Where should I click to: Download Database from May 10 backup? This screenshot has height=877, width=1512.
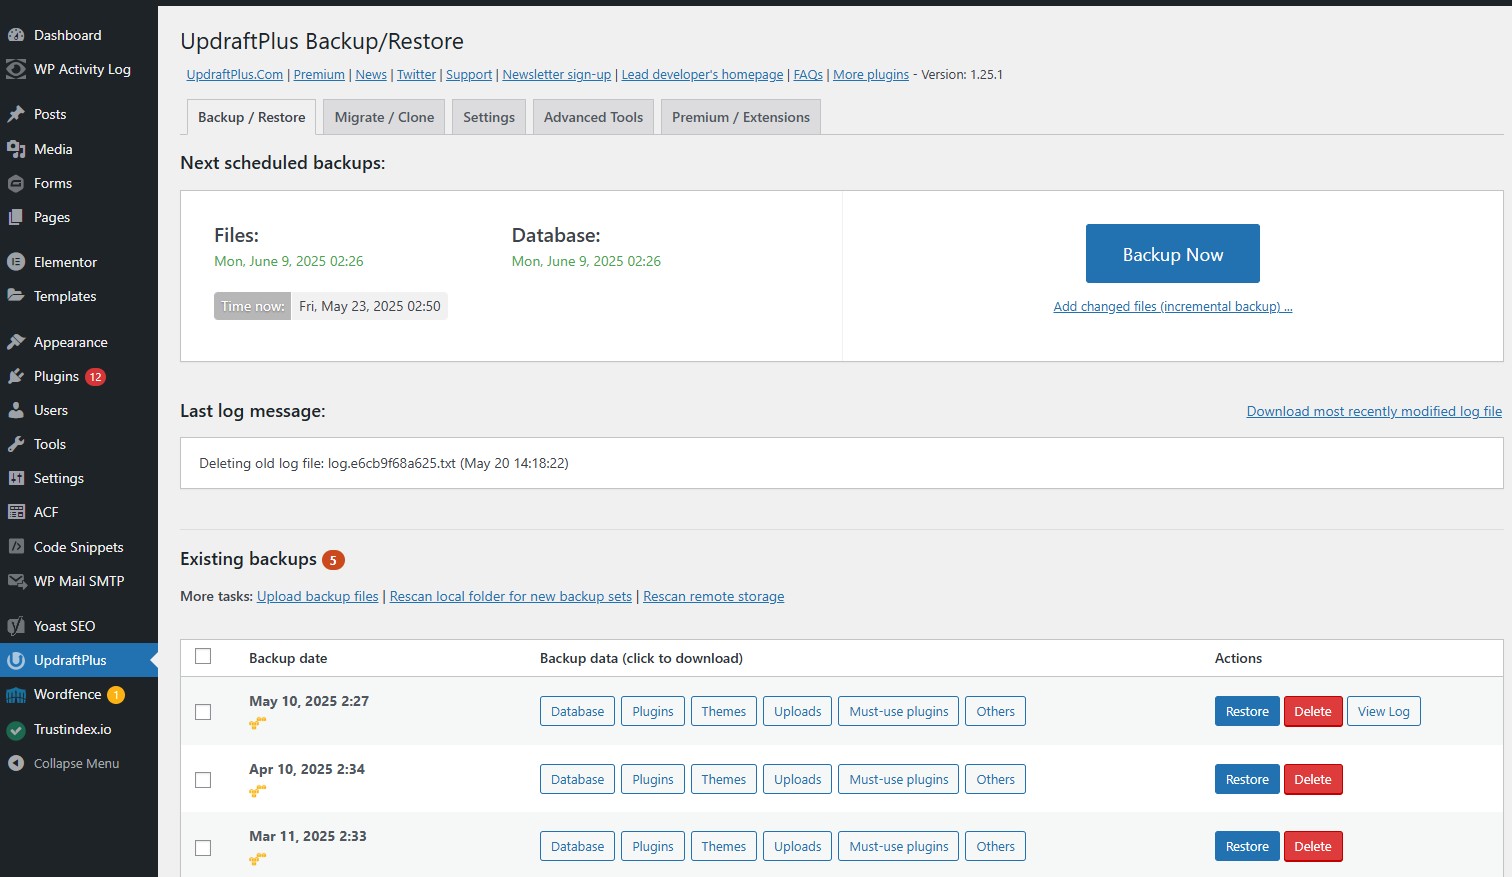click(577, 712)
